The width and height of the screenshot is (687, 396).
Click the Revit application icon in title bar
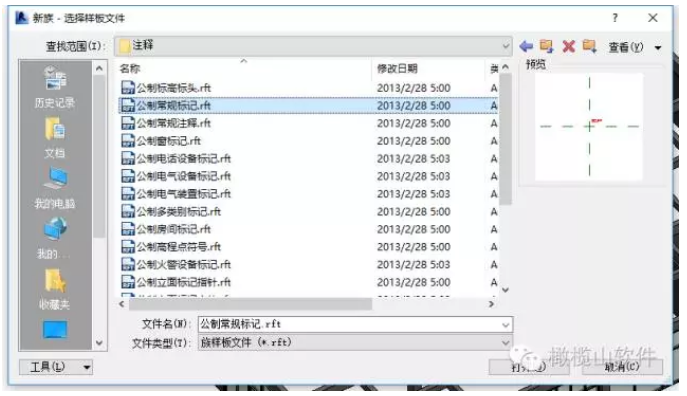[22, 18]
